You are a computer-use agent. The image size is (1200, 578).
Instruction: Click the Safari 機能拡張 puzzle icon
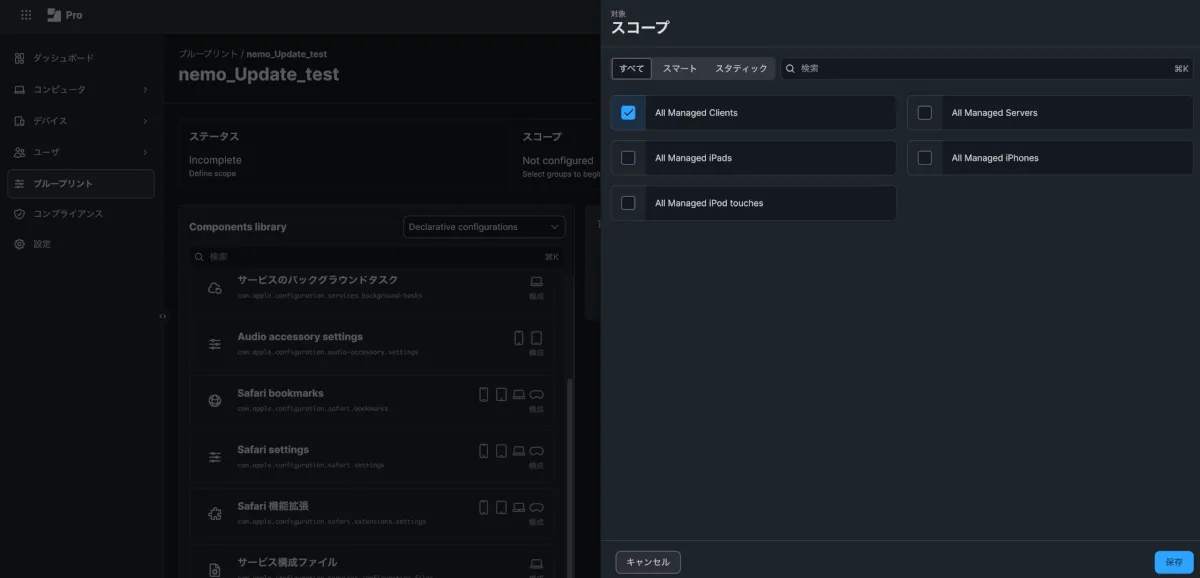(214, 513)
